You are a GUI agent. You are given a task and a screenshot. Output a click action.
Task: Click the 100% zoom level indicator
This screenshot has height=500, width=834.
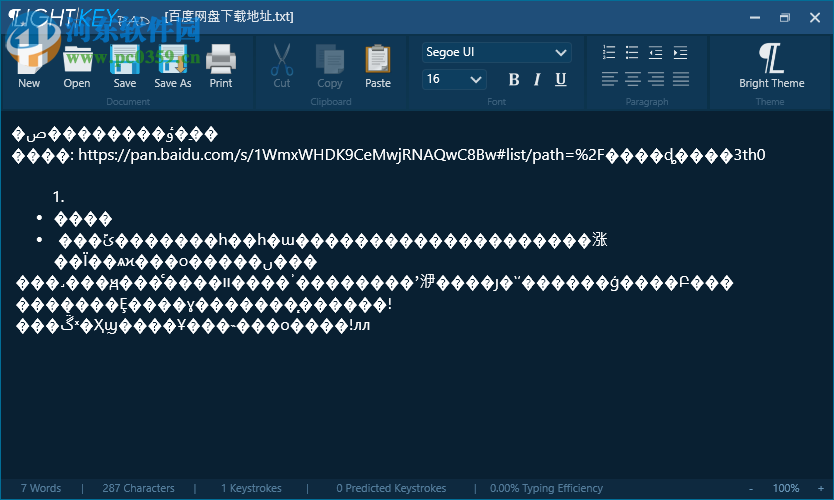(786, 488)
